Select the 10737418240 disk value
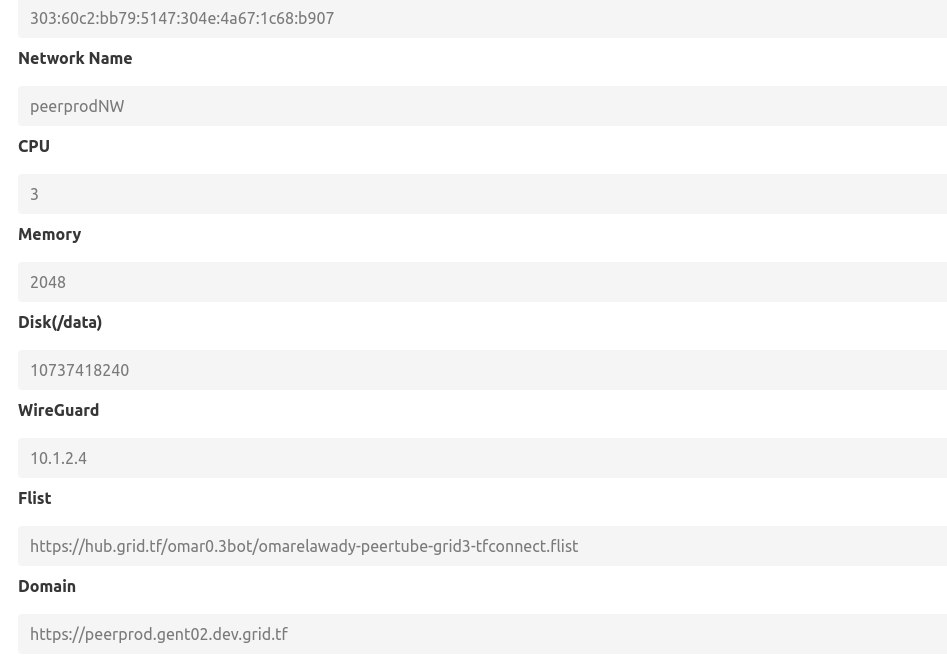This screenshot has height=667, width=947. click(x=79, y=370)
